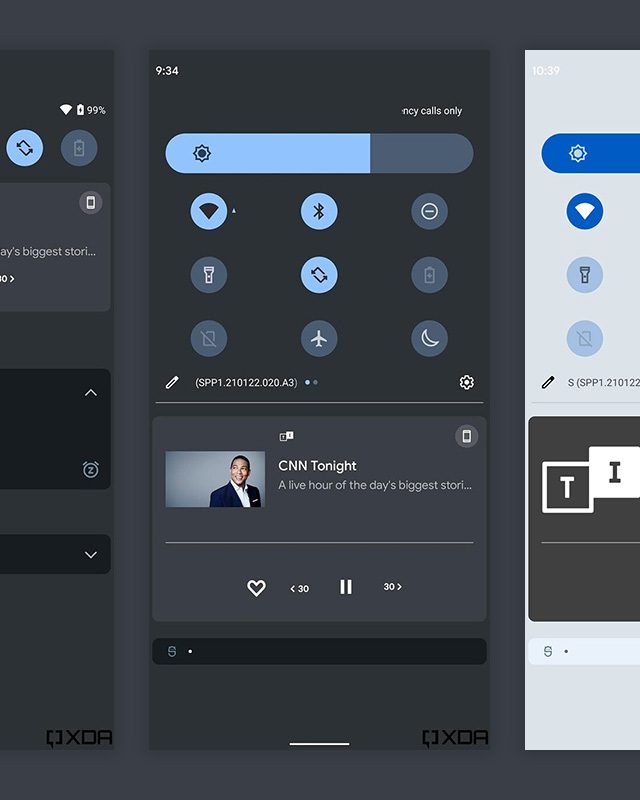640x800 pixels.
Task: Favorite CNN Tonight with the heart icon
Action: coord(256,588)
